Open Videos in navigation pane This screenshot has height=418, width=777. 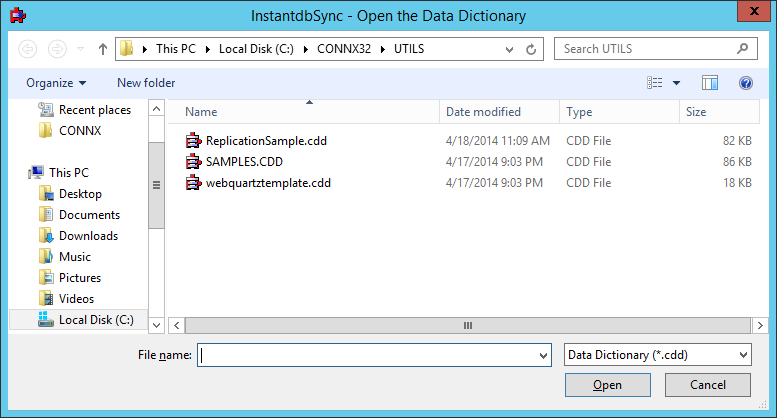coord(76,299)
